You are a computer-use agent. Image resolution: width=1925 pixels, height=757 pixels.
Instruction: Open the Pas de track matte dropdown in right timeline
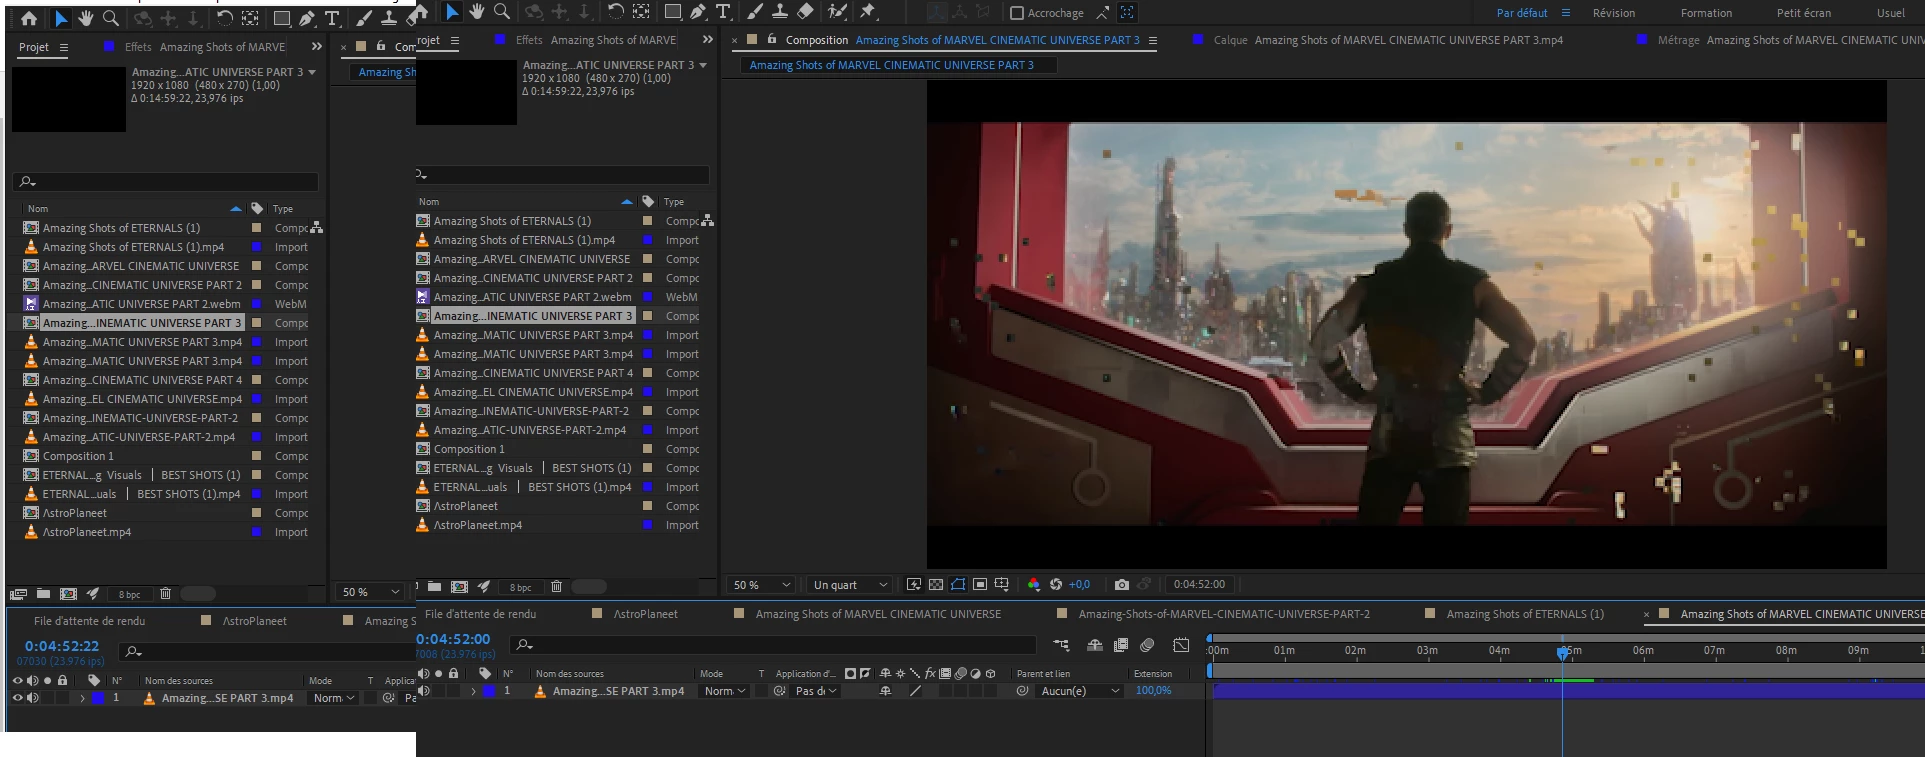[815, 691]
